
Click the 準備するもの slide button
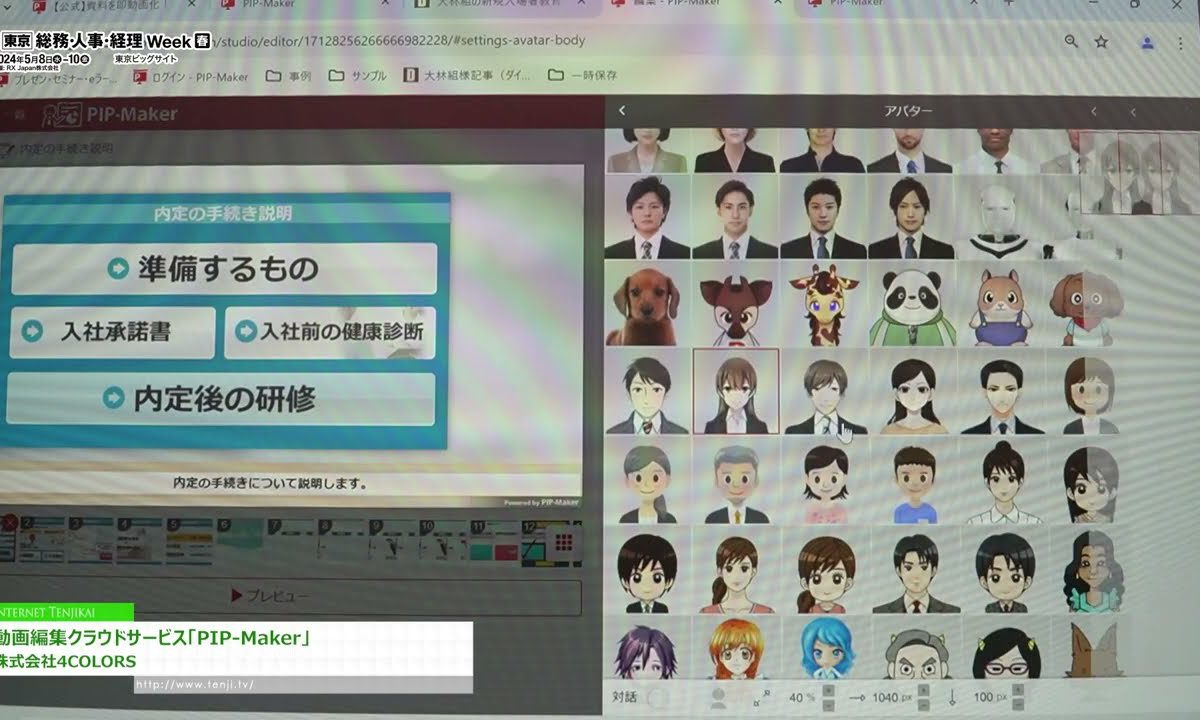pyautogui.click(x=224, y=268)
